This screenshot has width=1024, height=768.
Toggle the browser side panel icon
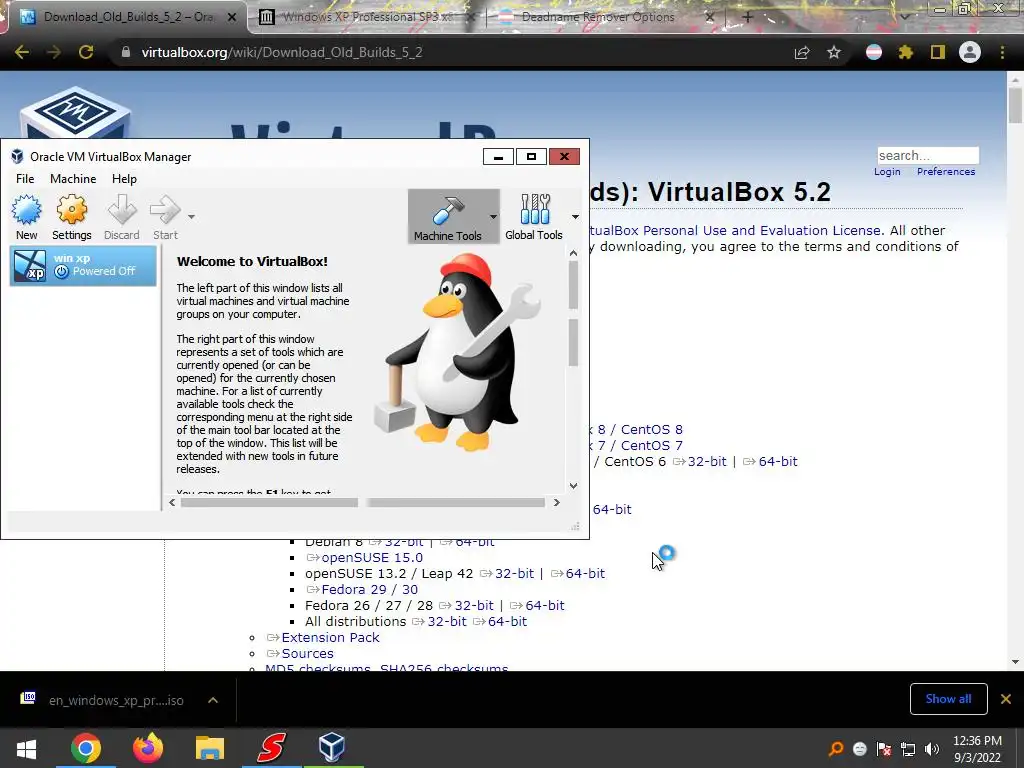[938, 52]
